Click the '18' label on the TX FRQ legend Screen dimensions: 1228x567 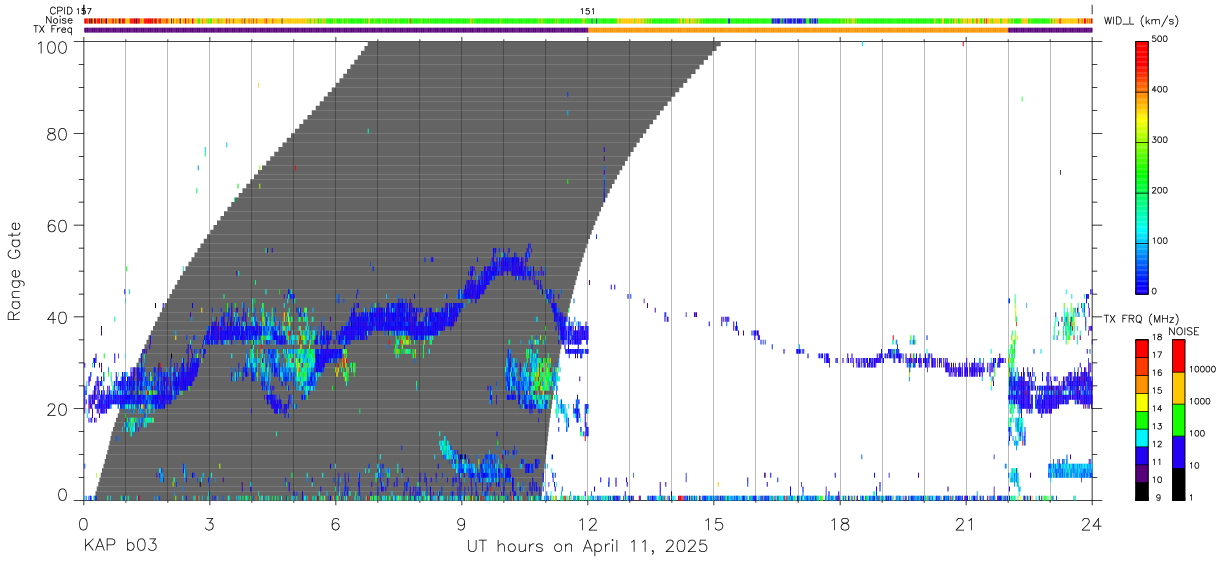click(x=1159, y=338)
